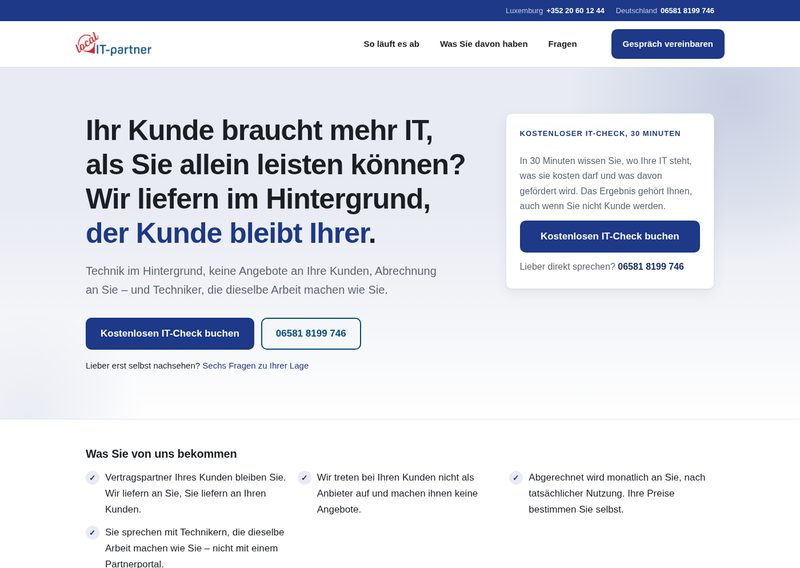This screenshot has width=800, height=568.
Task: Open the 'Fragen' navigation link
Action: 562,44
